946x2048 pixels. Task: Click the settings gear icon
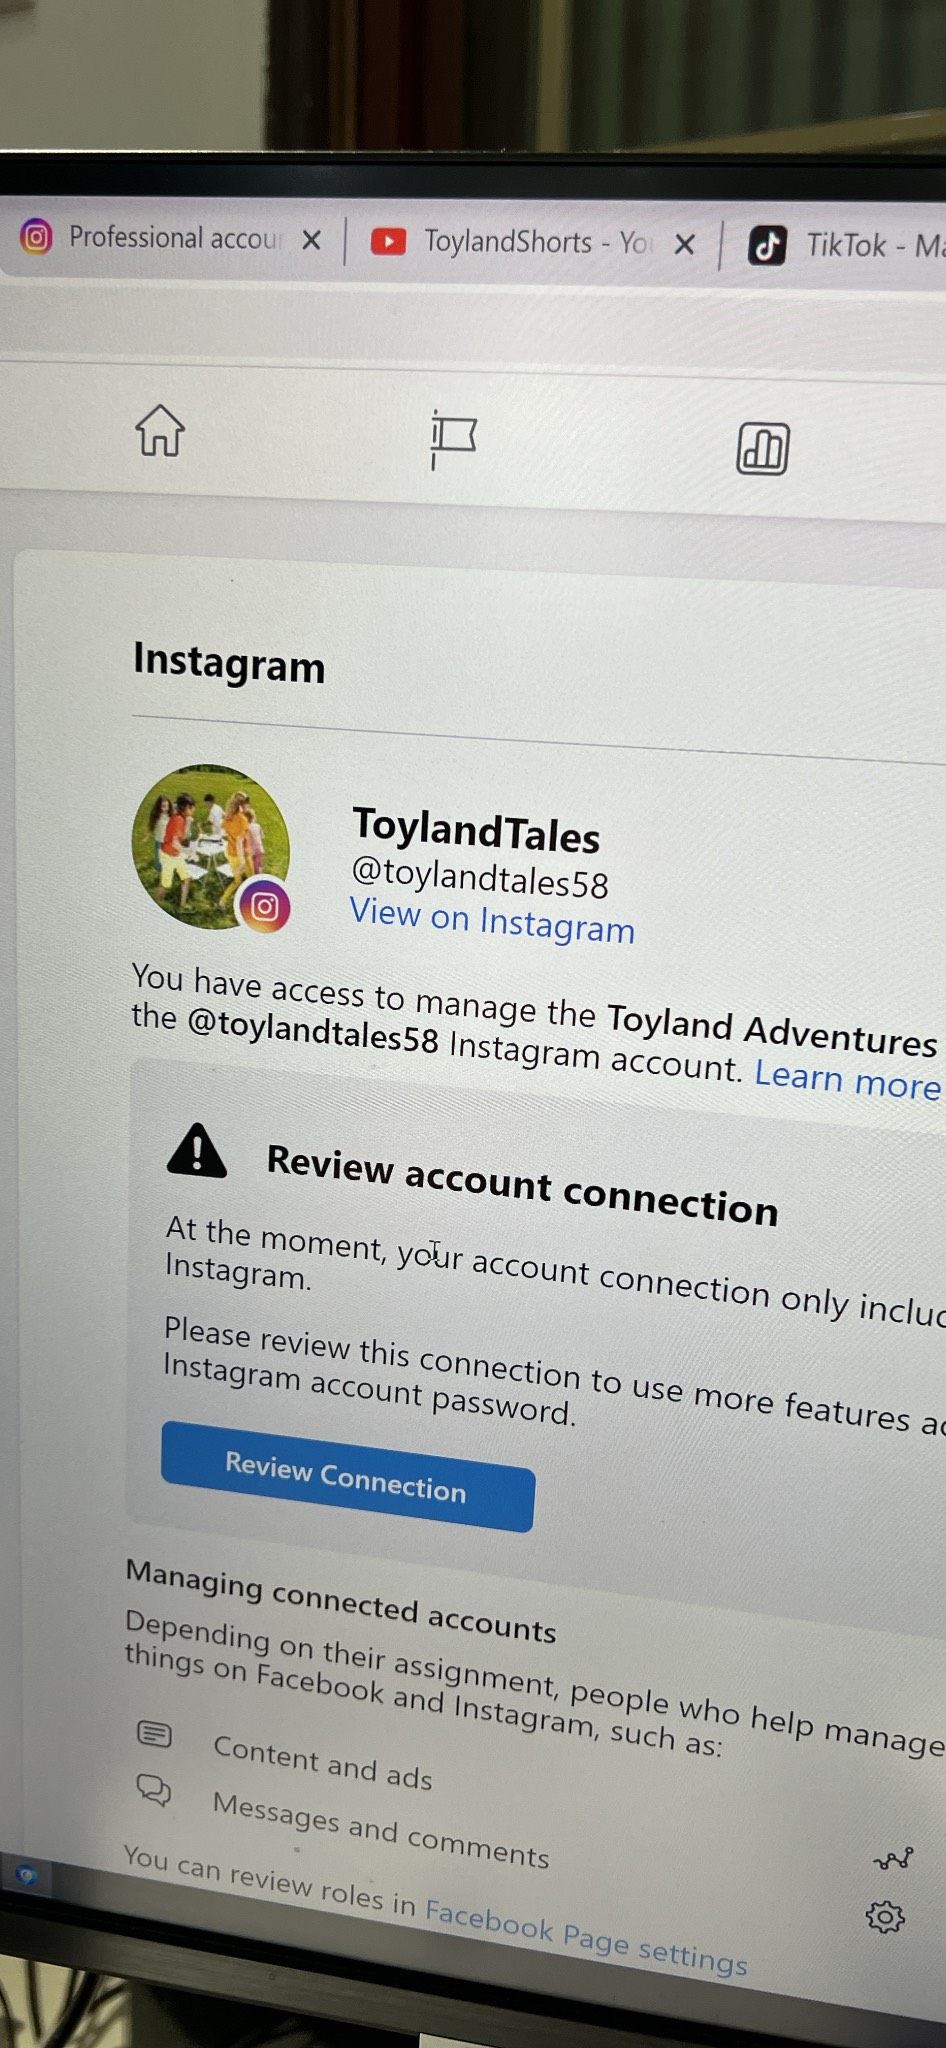(885, 1916)
